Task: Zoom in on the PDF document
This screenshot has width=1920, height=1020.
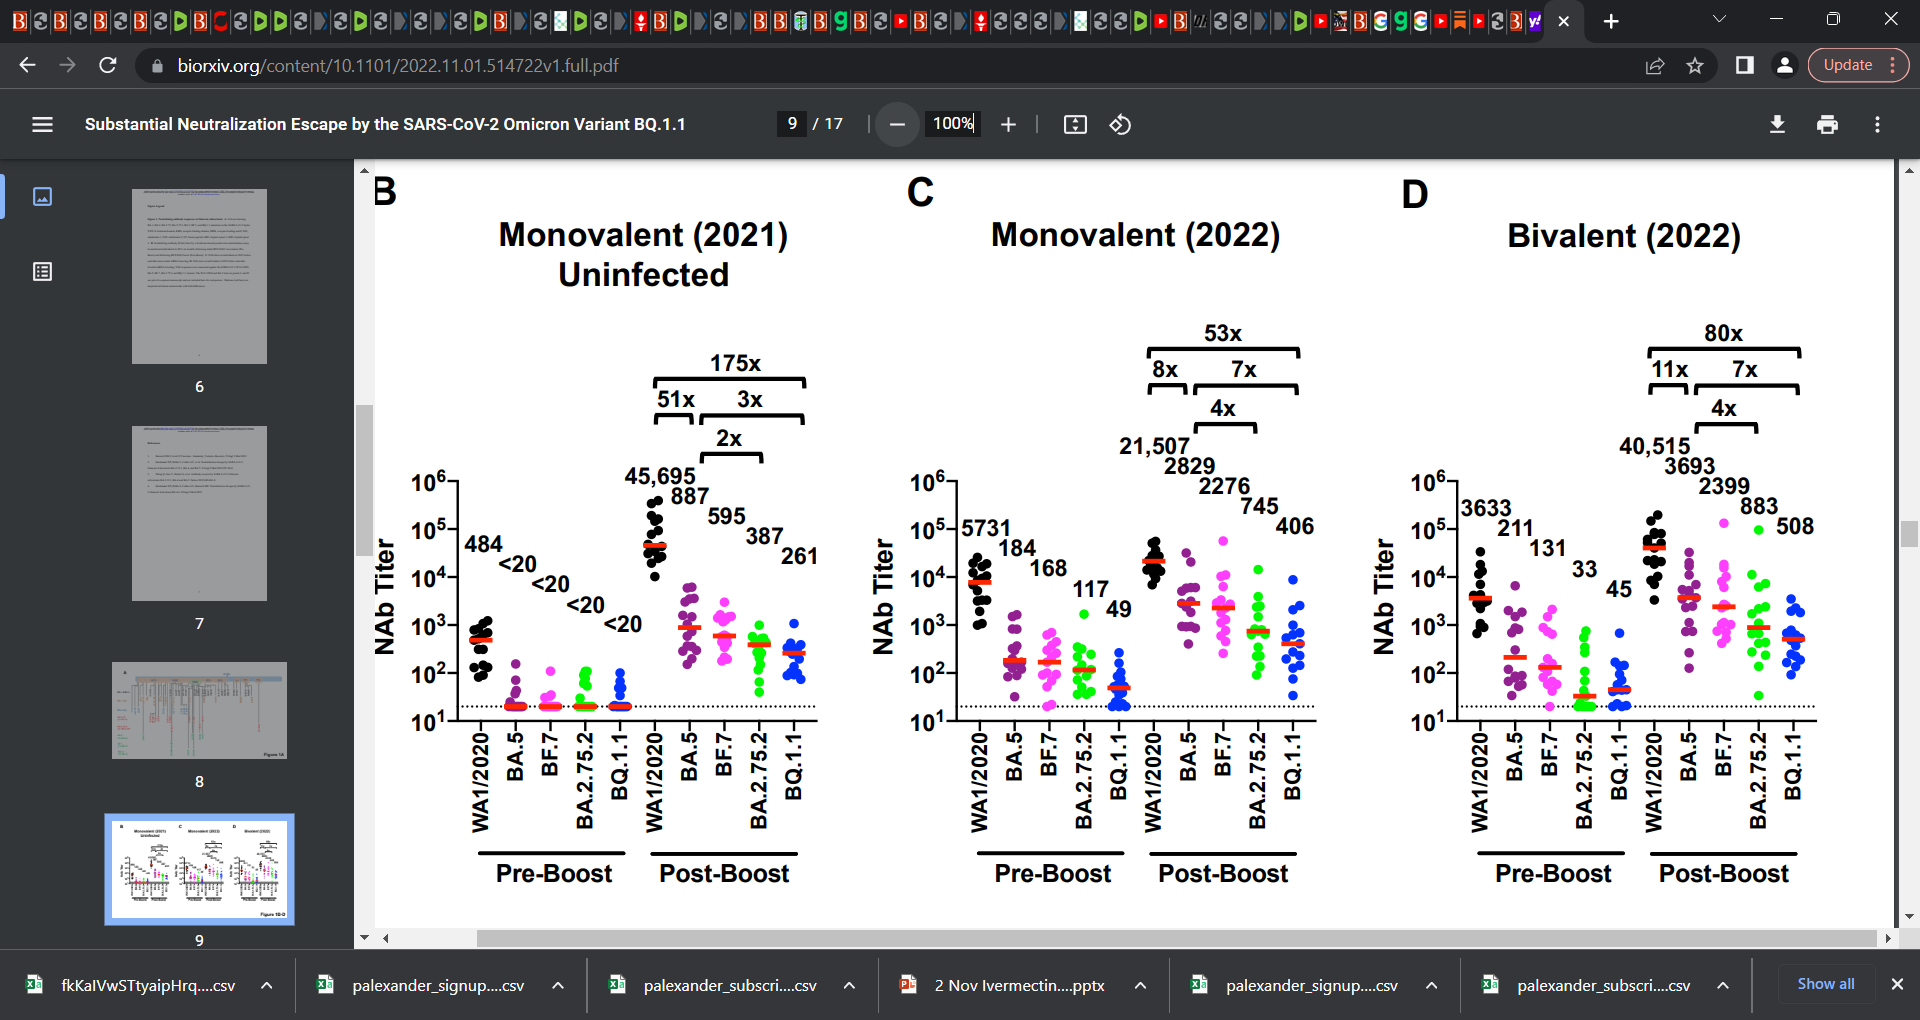Action: click(x=1008, y=124)
